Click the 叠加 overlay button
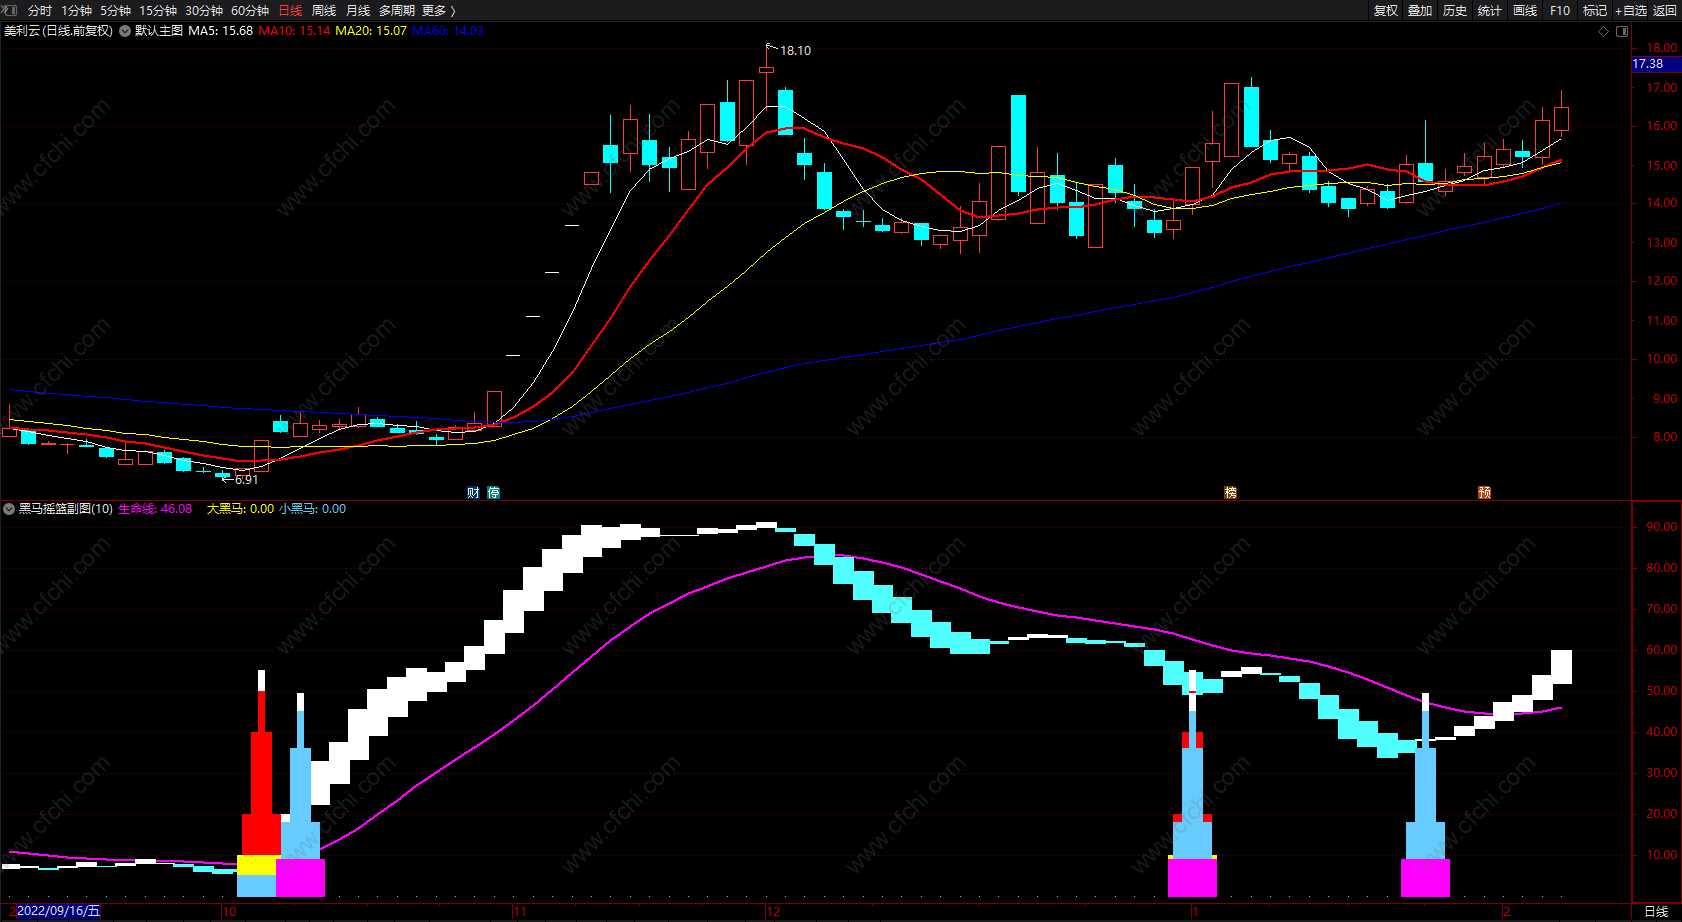Viewport: 1682px width, 922px height. tap(1420, 11)
